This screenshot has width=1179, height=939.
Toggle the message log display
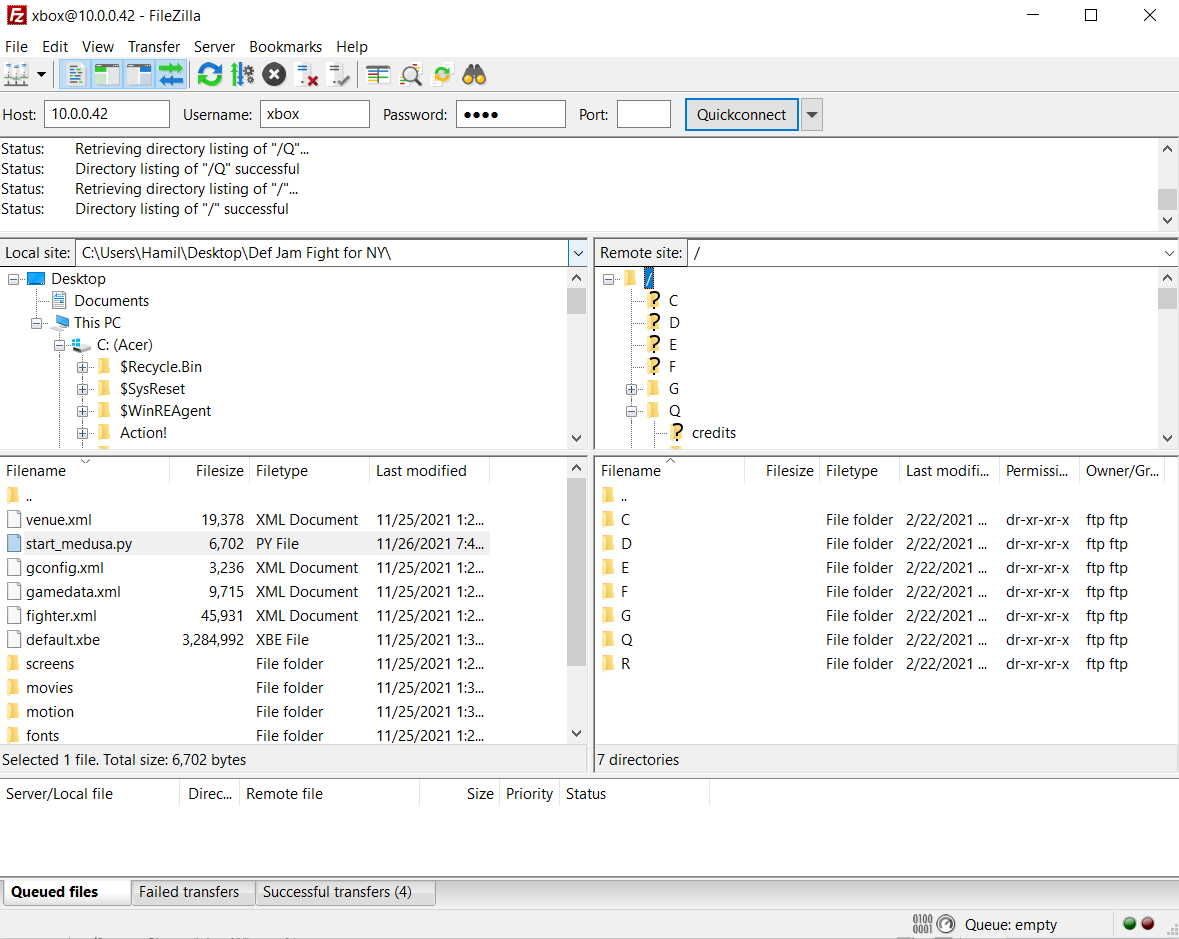pos(75,74)
